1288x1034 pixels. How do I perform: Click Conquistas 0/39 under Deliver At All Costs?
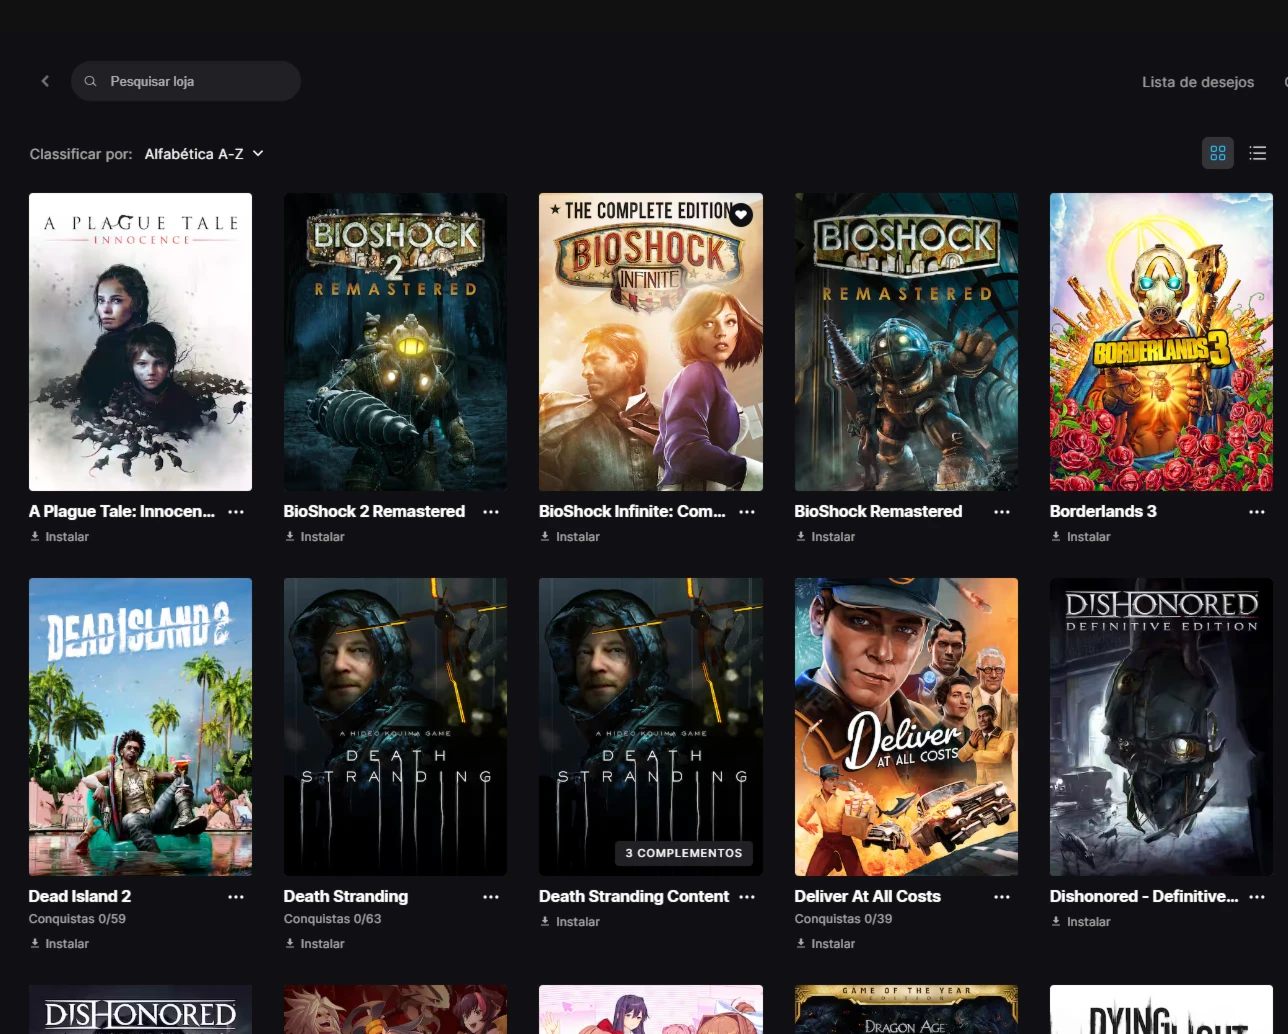843,919
